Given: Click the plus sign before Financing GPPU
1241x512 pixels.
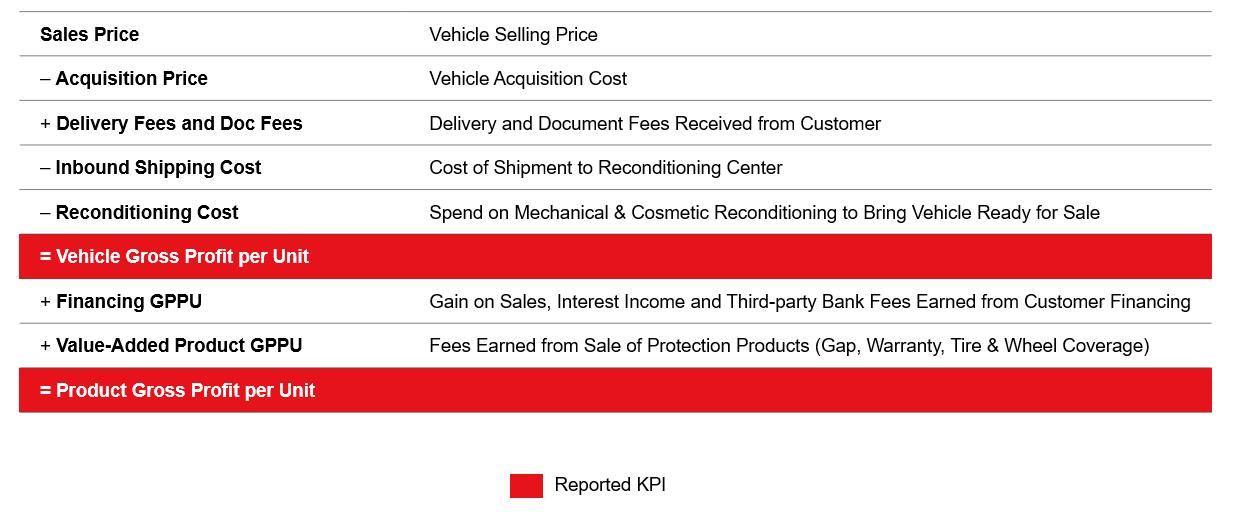Looking at the screenshot, I should click(x=45, y=301).
